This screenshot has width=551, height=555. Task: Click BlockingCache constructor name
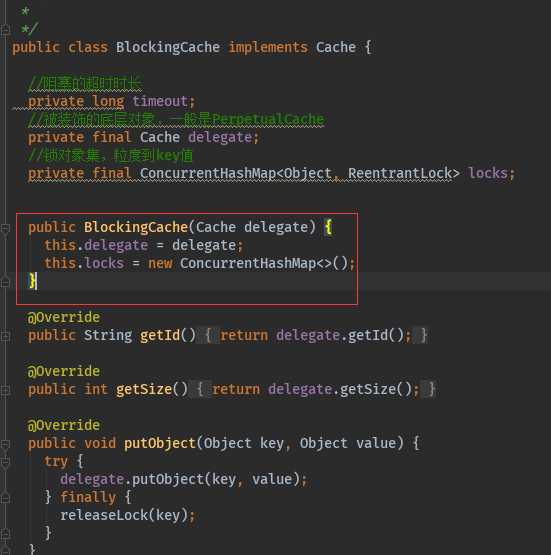tap(136, 228)
